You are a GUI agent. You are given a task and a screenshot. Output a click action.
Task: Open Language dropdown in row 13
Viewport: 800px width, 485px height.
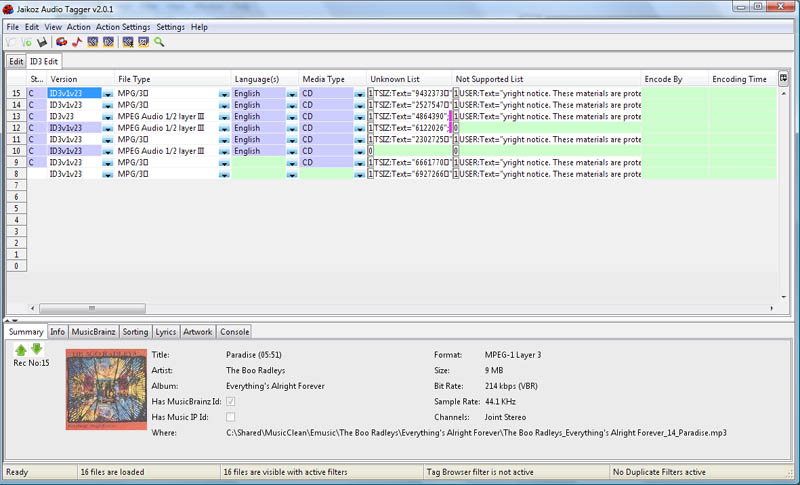point(291,117)
